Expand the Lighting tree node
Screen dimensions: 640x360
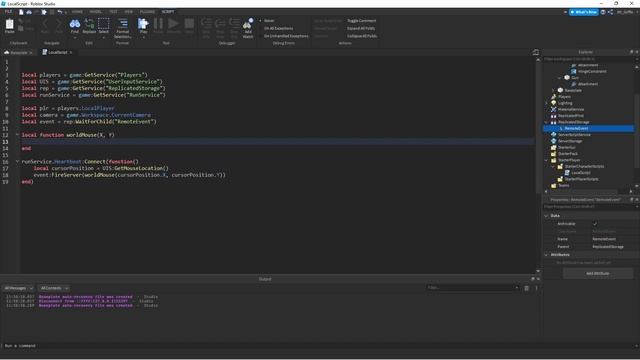(547, 103)
